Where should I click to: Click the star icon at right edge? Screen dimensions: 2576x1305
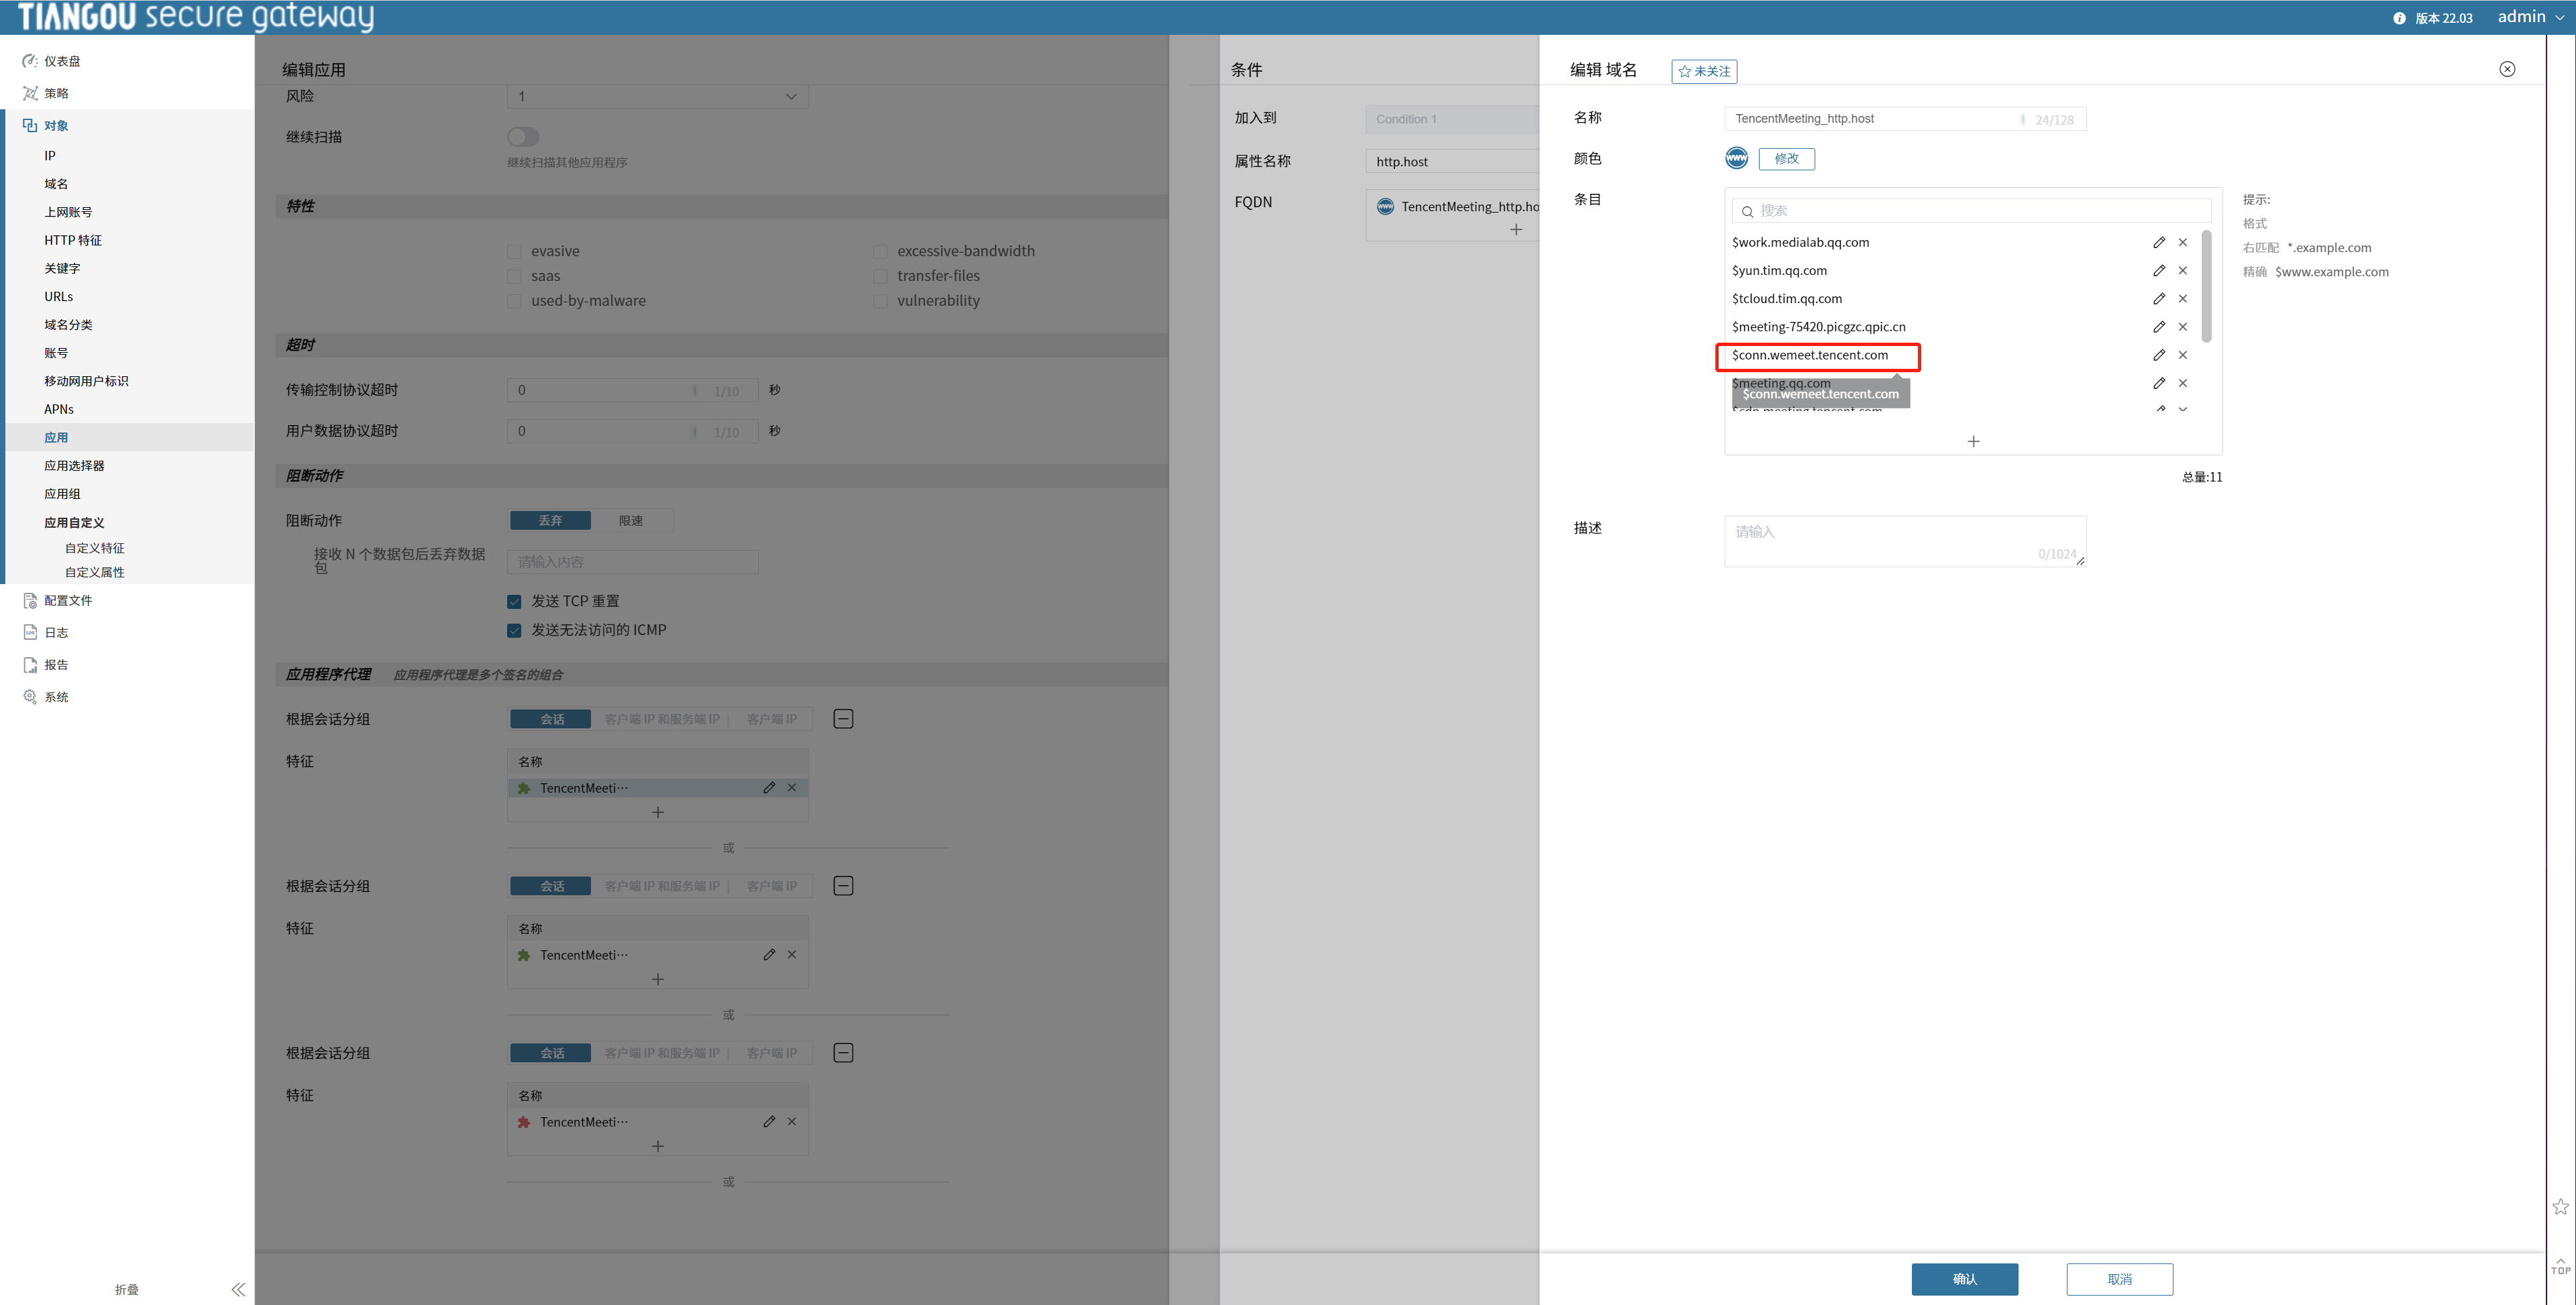click(x=2560, y=1206)
